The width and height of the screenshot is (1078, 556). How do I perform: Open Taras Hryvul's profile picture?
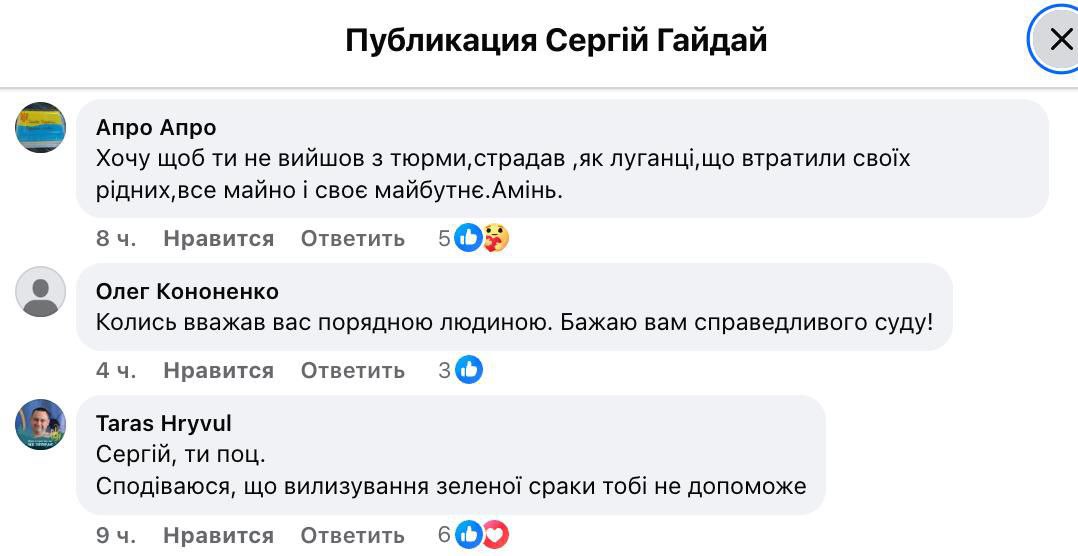tap(41, 424)
